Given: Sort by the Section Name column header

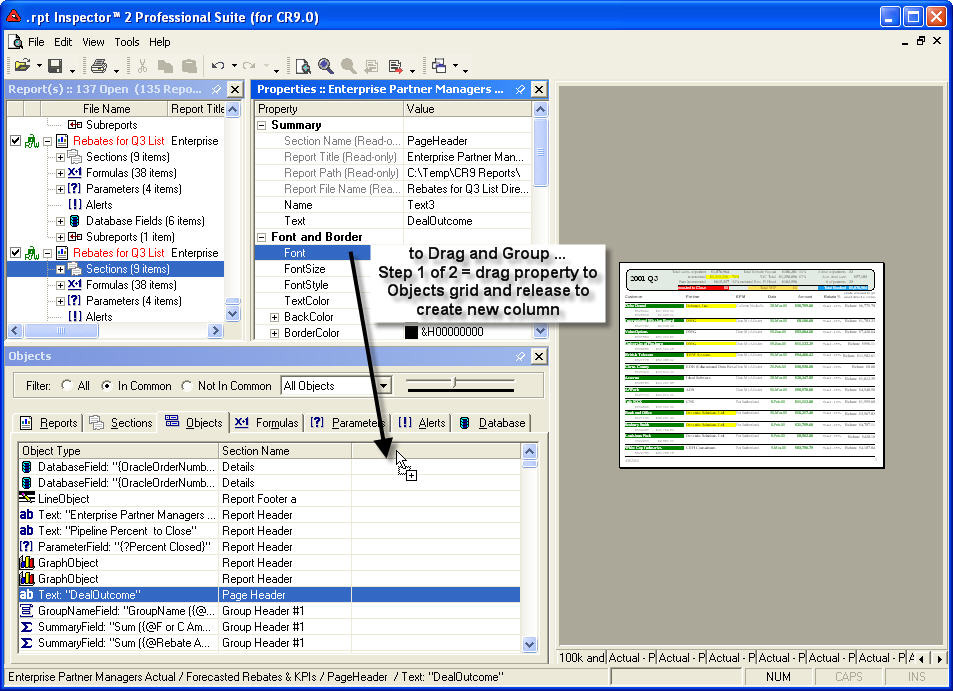Looking at the screenshot, I should pos(284,450).
